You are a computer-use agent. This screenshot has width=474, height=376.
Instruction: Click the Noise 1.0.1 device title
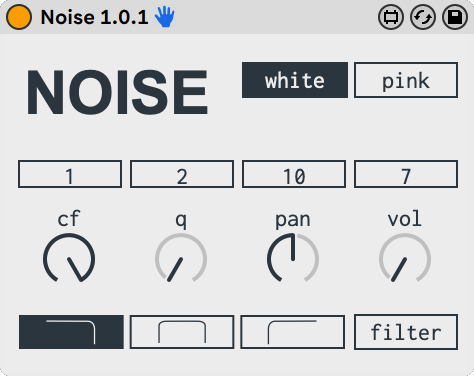pyautogui.click(x=94, y=17)
